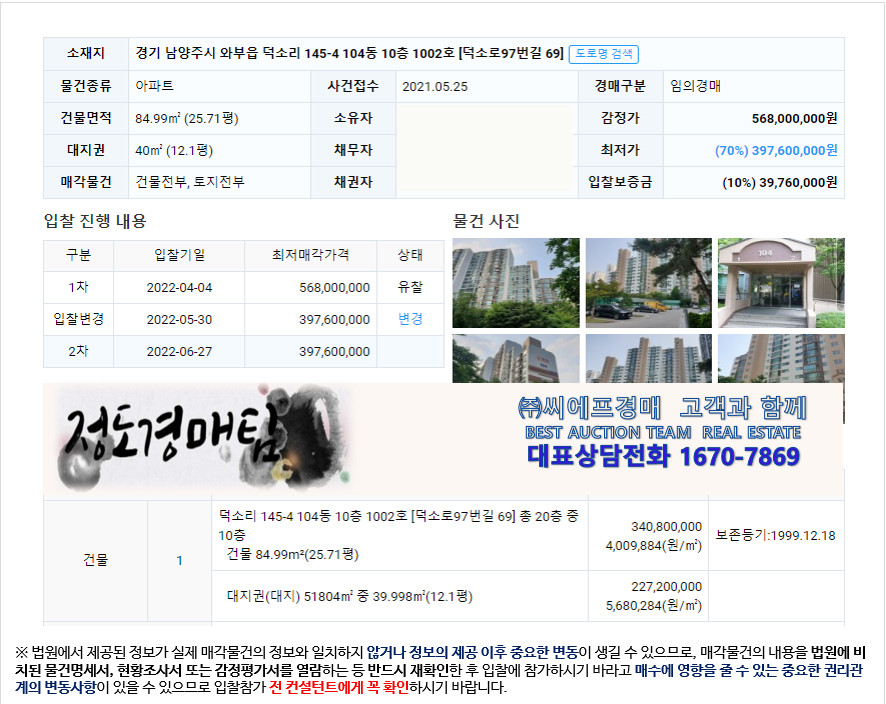Open the bottom-left property photo thumbnail

click(516, 358)
